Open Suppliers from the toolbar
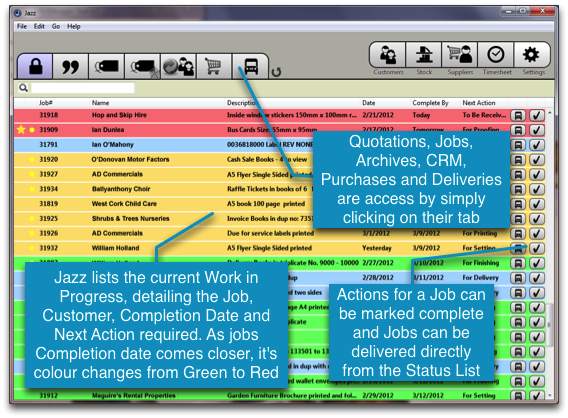Image resolution: width=568 pixels, height=418 pixels. [460, 55]
